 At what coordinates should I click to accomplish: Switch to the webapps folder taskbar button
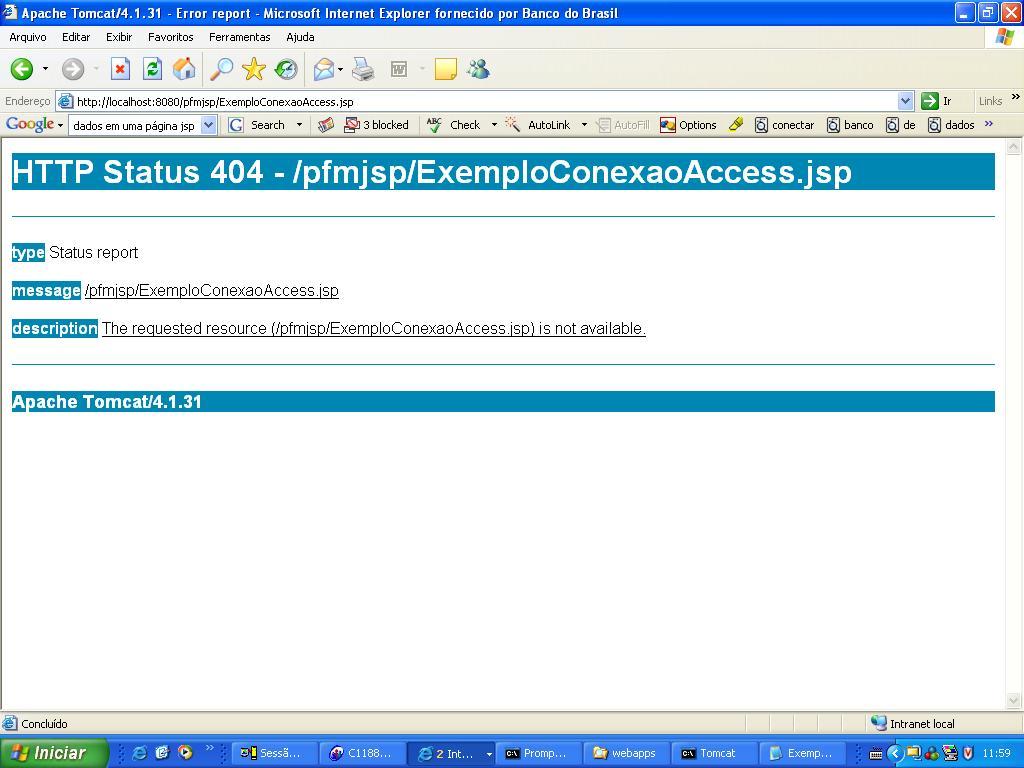coord(625,754)
